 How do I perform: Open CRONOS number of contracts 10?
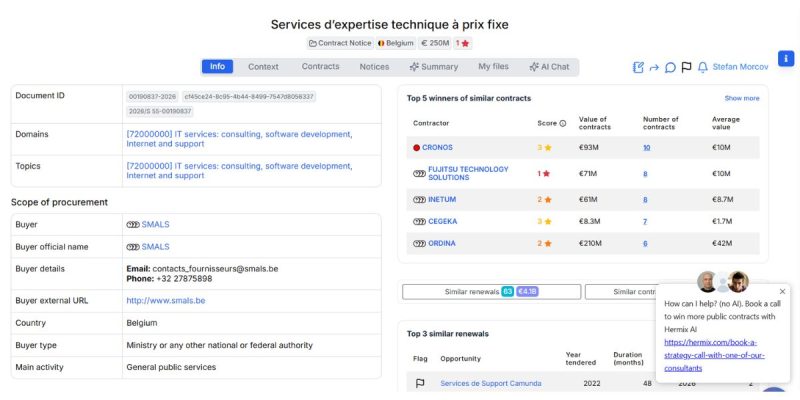(x=646, y=148)
